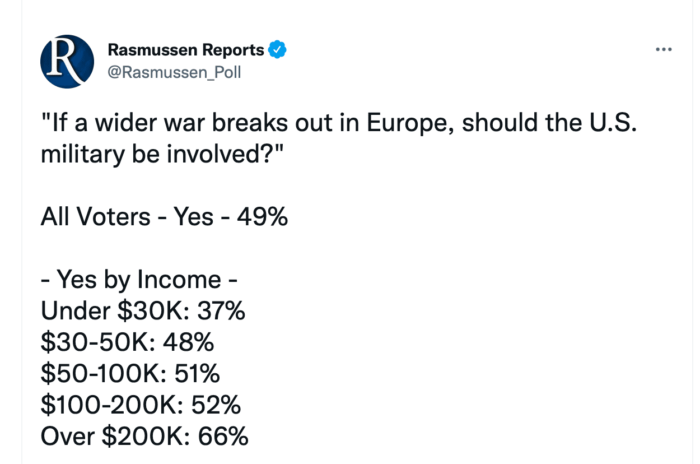This screenshot has width=700, height=464.
Task: Open the three-dot more options menu
Action: pos(663,50)
